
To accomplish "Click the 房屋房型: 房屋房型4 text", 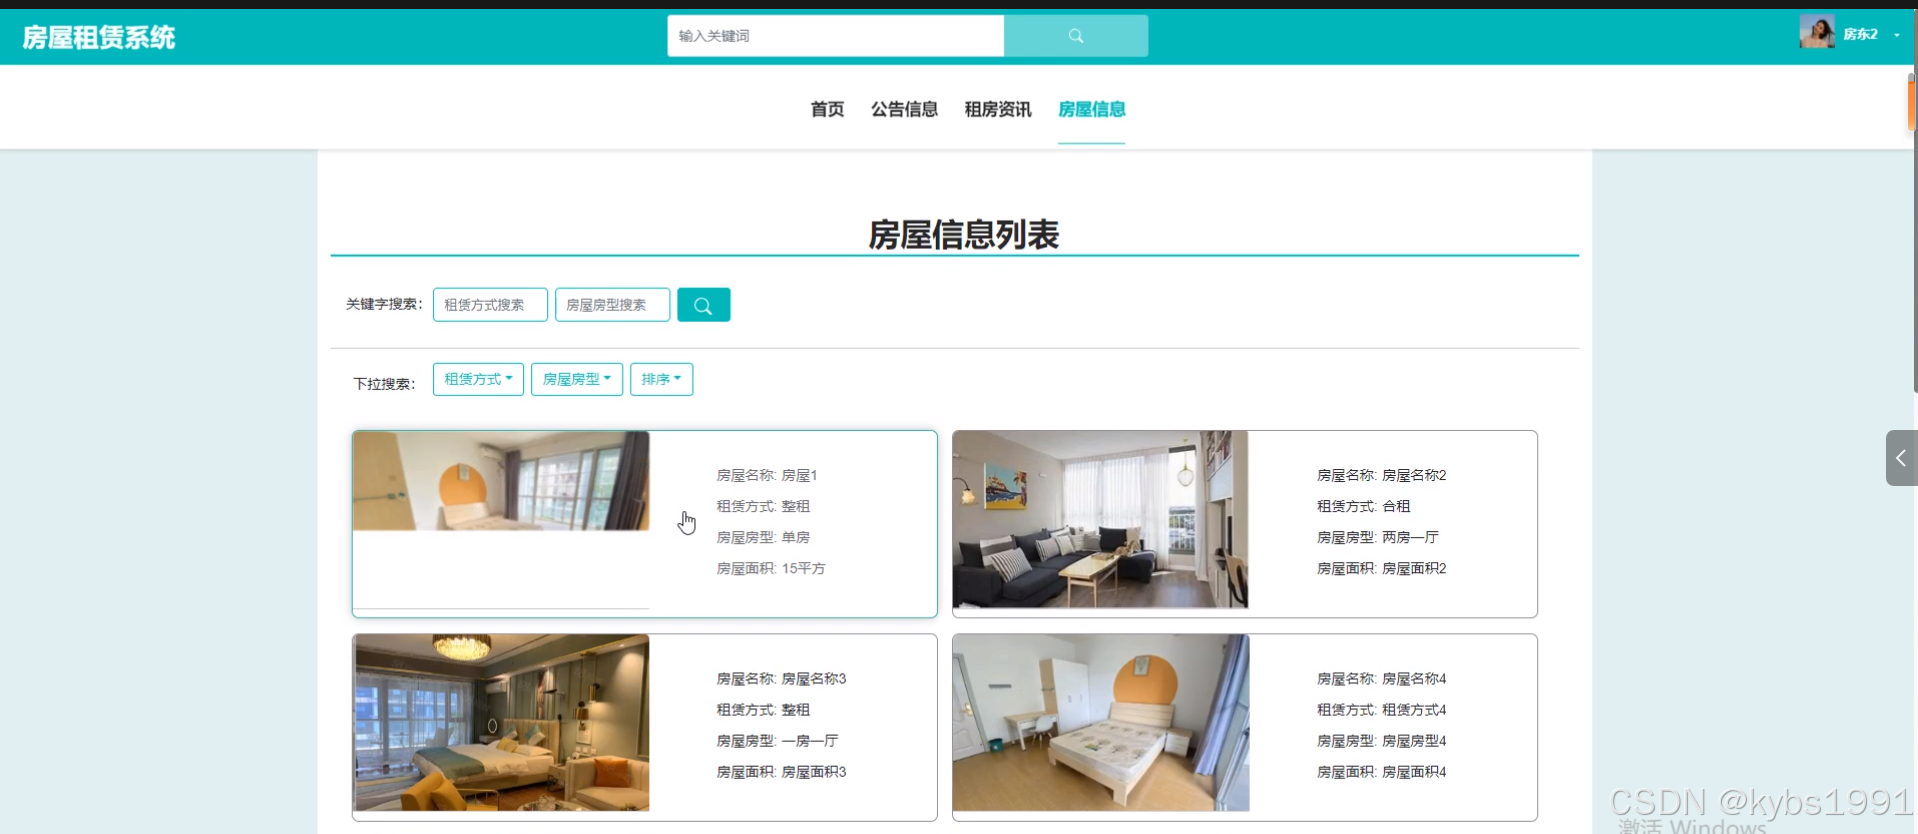I will click(1382, 741).
